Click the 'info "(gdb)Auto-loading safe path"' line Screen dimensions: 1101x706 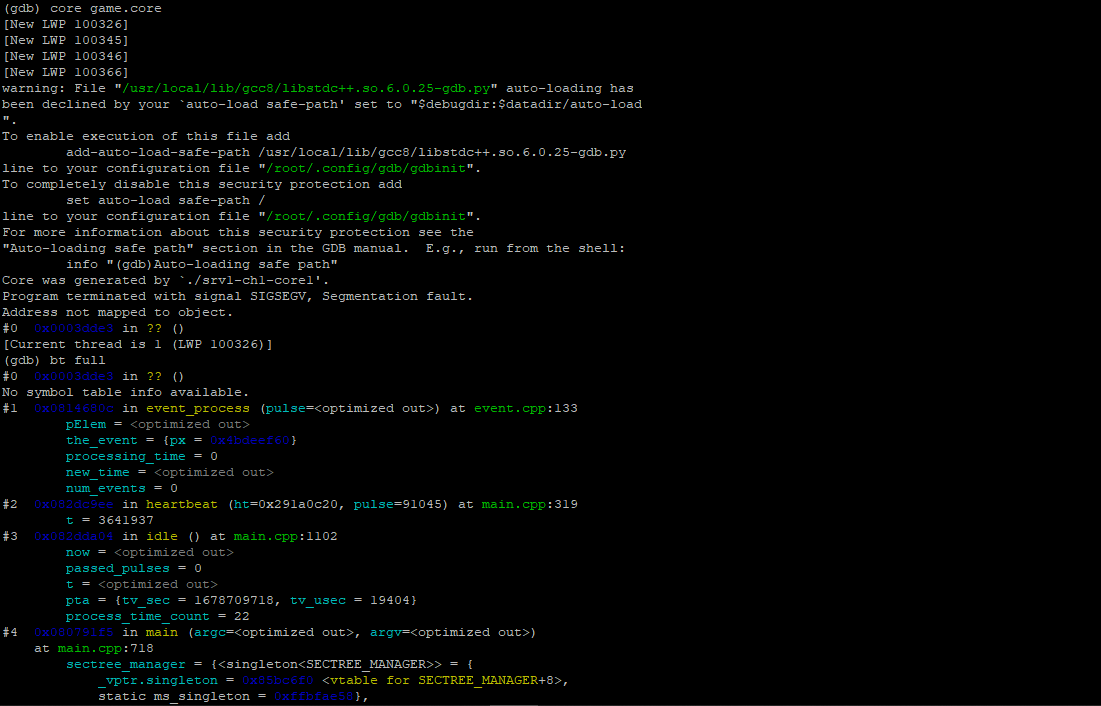tap(202, 264)
